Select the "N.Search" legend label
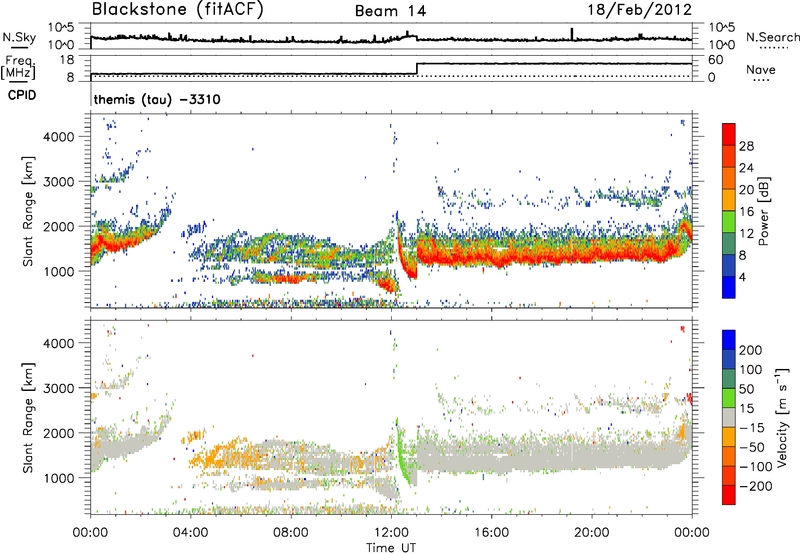The image size is (800, 554). pyautogui.click(x=772, y=37)
